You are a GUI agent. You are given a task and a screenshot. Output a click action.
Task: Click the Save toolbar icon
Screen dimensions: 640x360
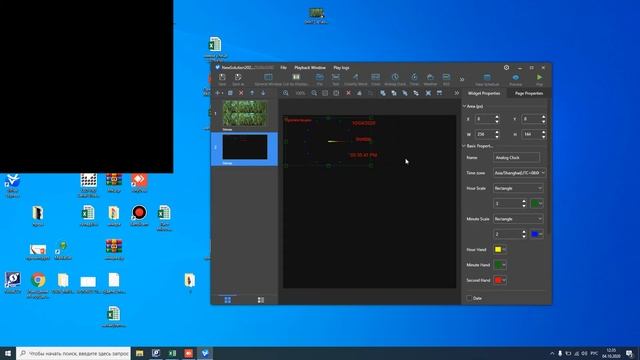222,79
